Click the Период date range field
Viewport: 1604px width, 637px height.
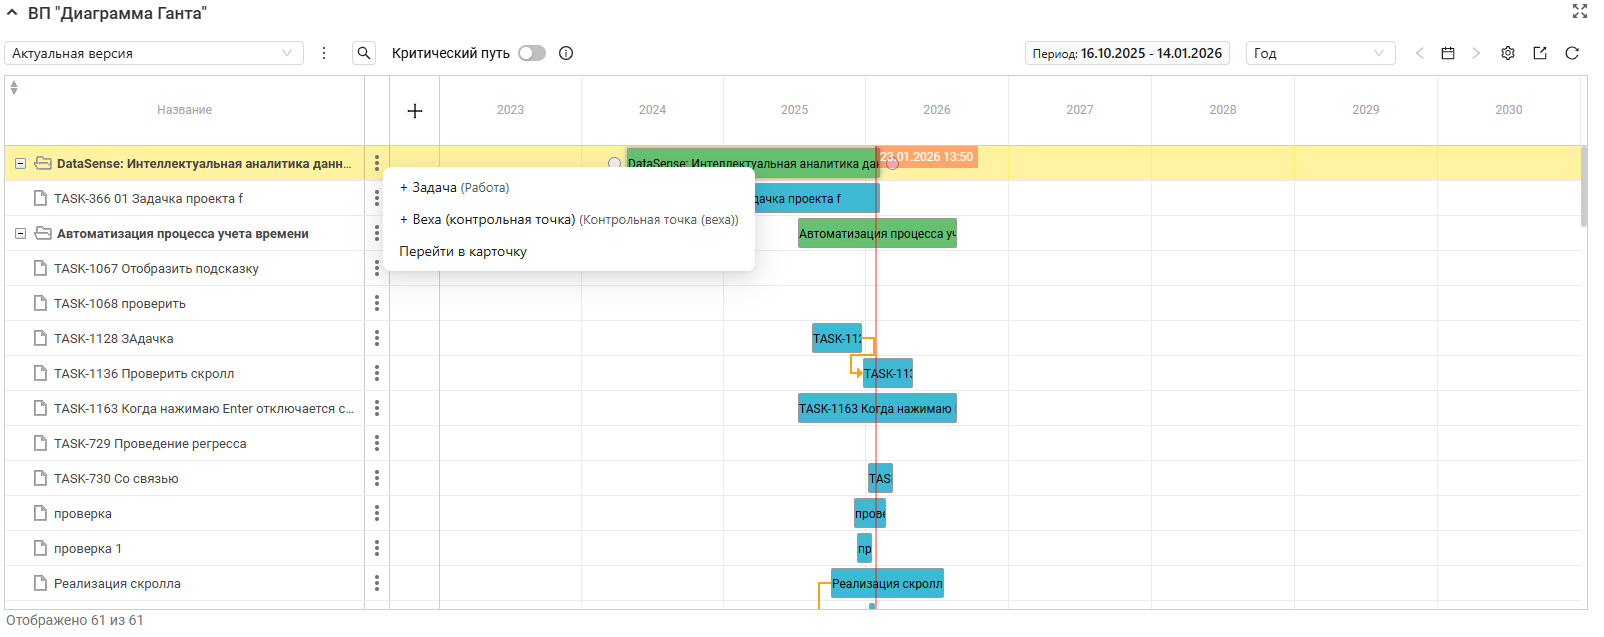tap(1127, 53)
